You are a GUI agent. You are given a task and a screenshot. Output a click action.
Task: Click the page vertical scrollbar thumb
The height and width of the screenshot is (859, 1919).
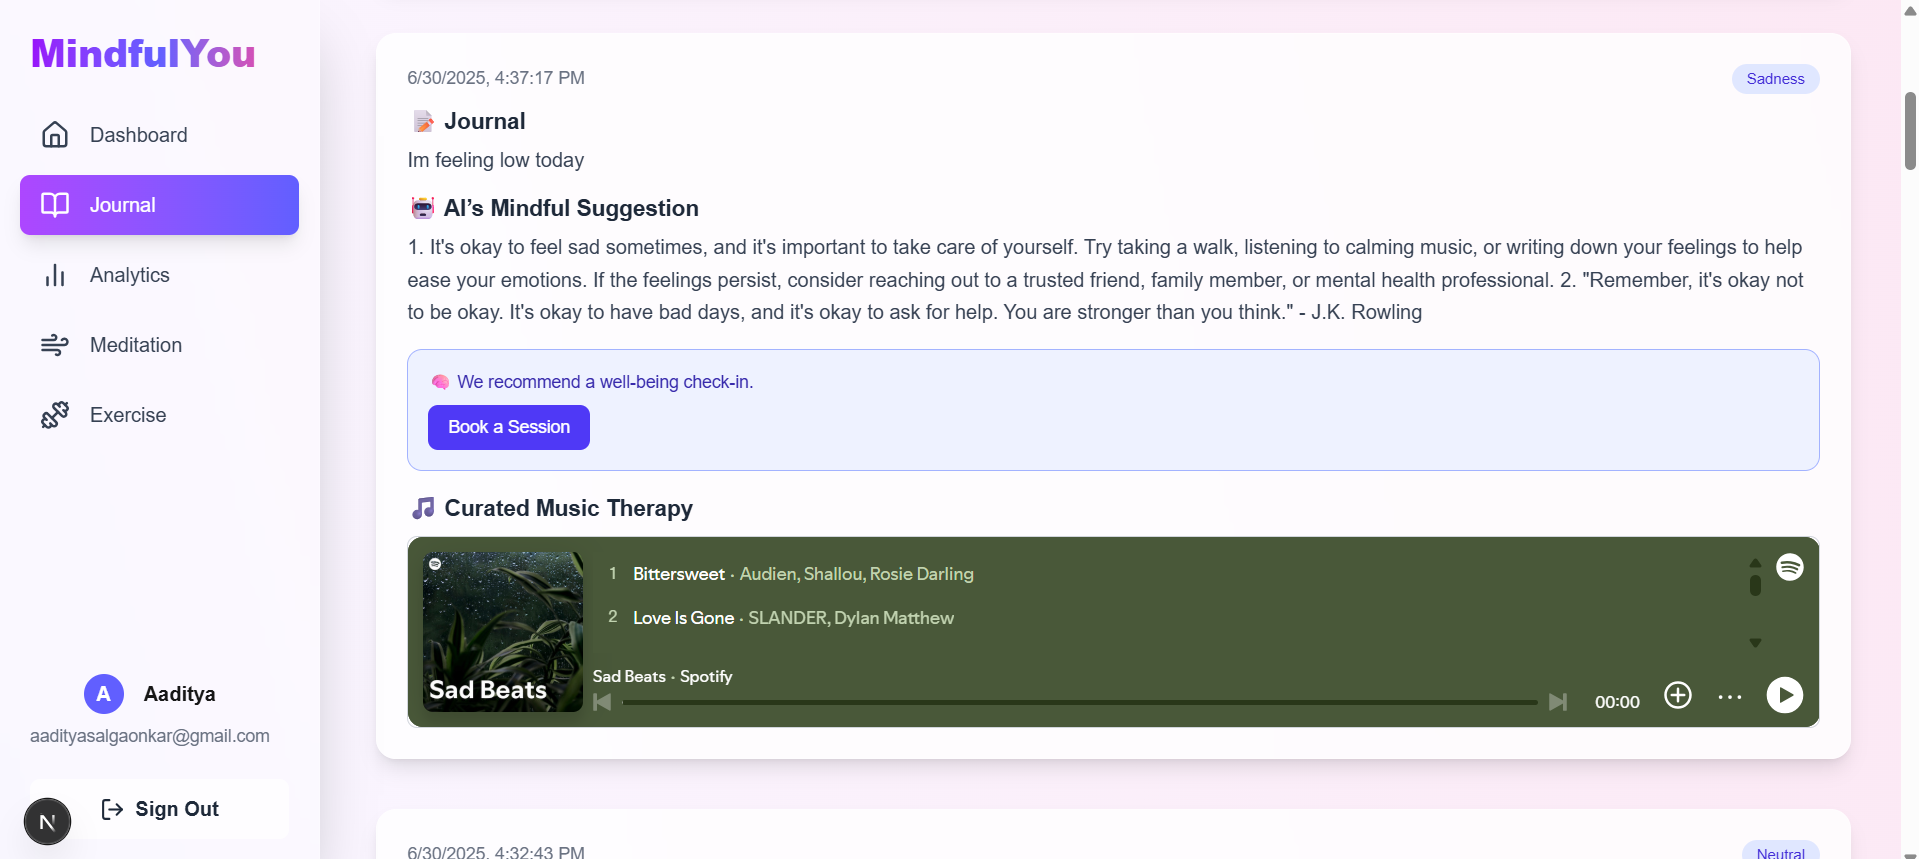pyautogui.click(x=1910, y=130)
